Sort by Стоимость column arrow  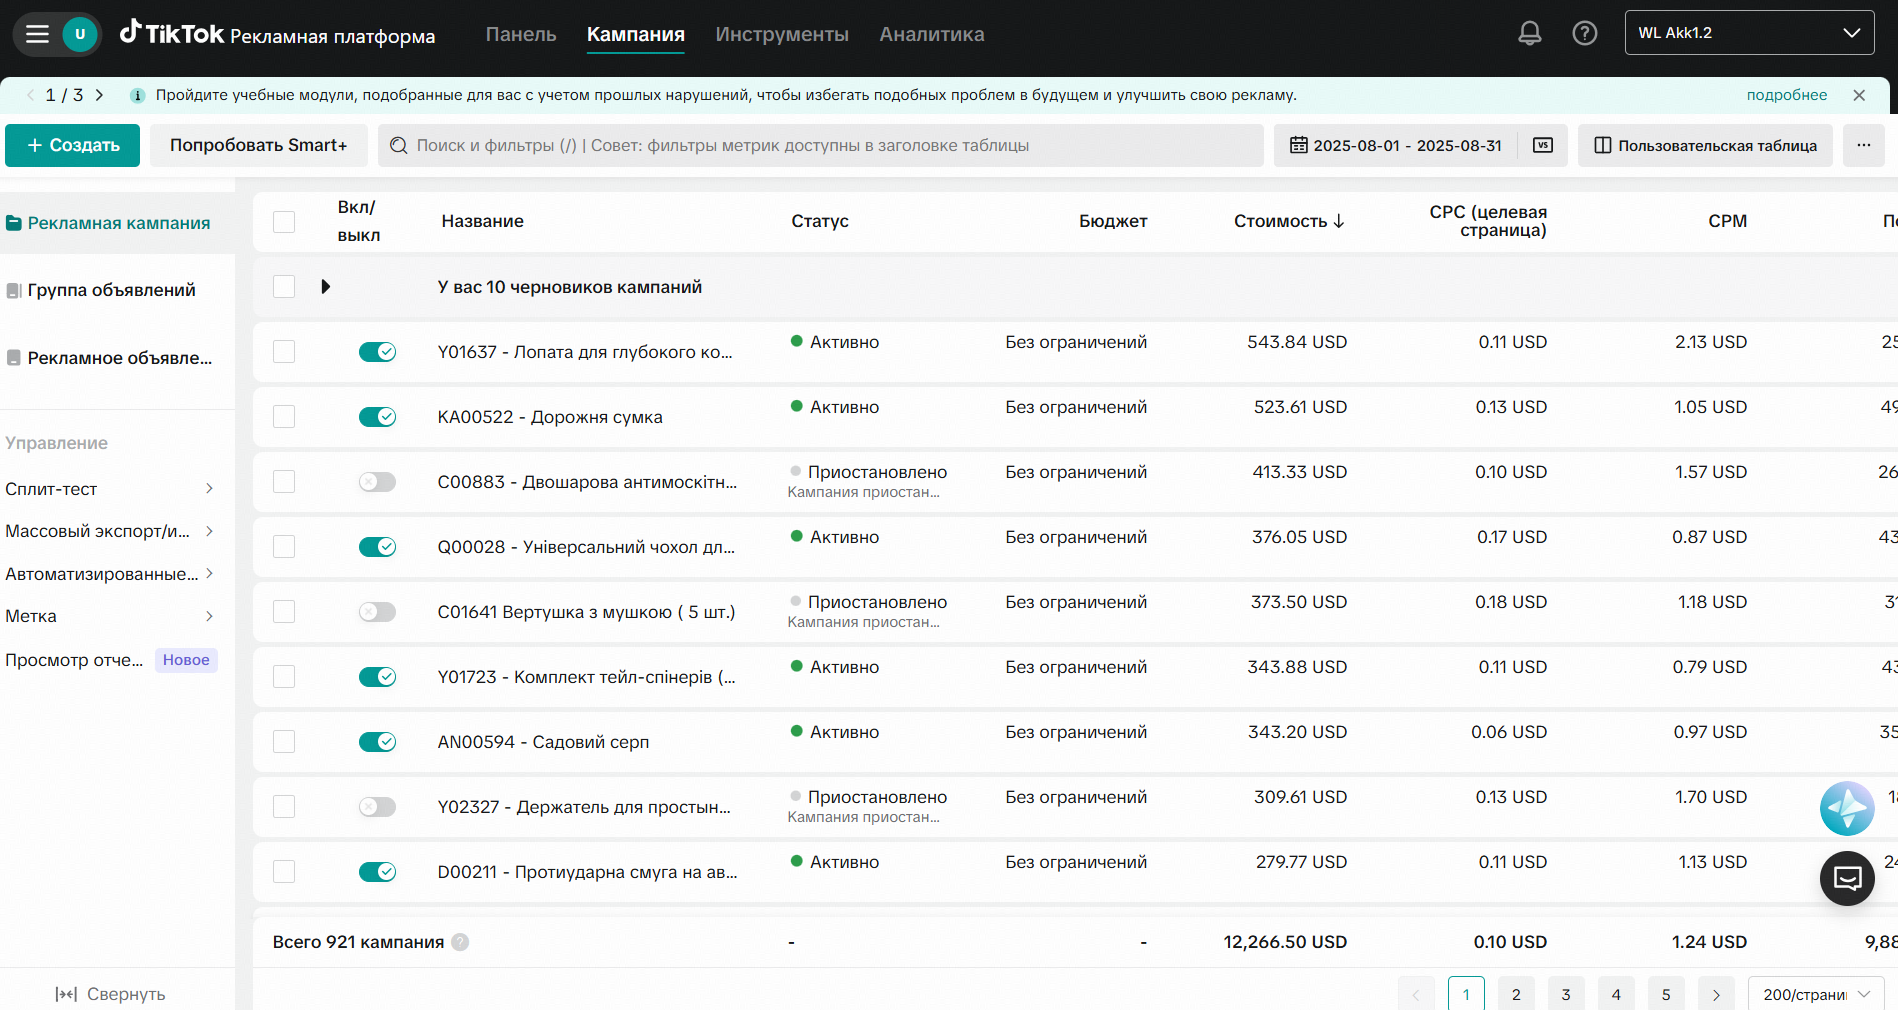1339,221
